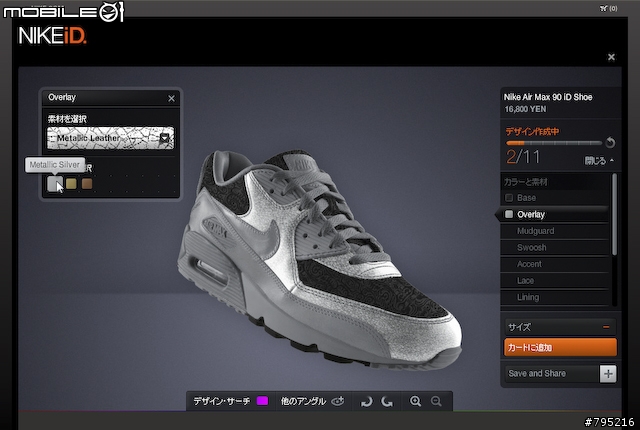Expand Save and Share plus icon
This screenshot has width=640, height=430.
click(608, 374)
